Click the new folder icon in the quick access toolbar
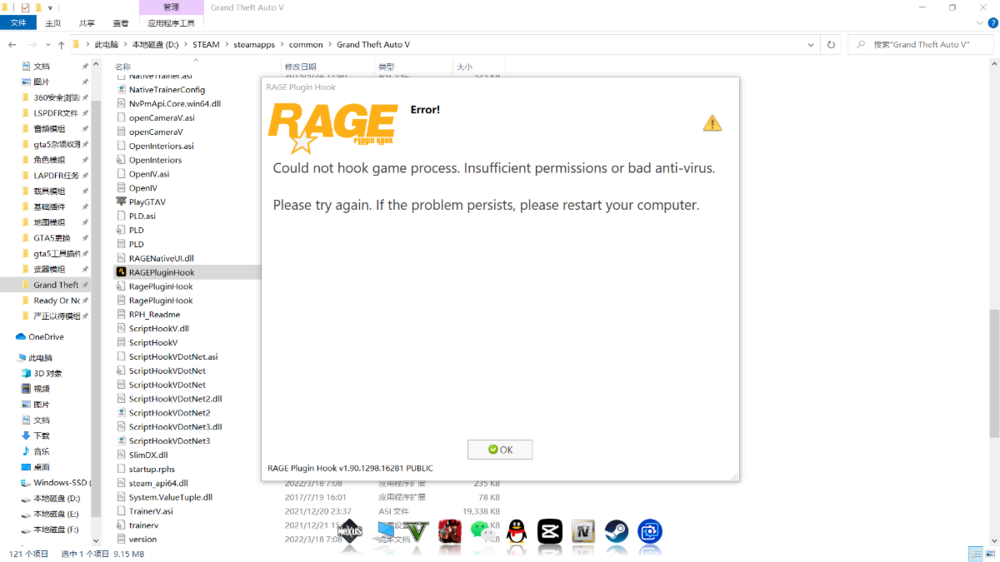This screenshot has width=1000, height=562. tap(38, 8)
